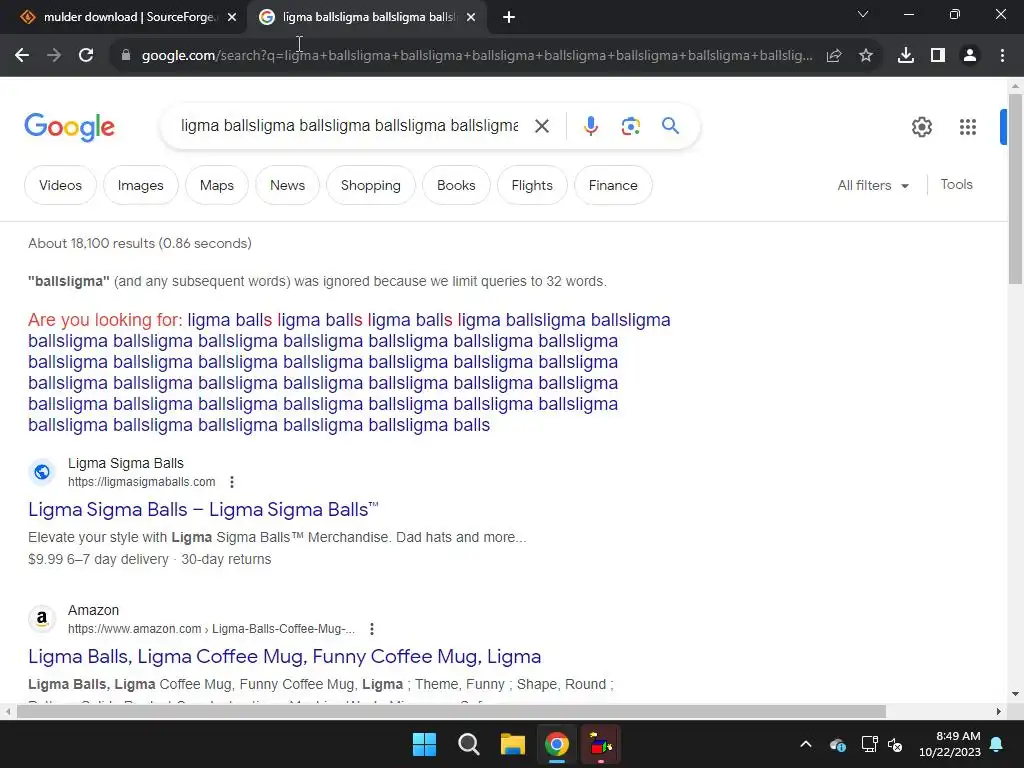
Task: Switch to Maps results
Action: click(217, 185)
